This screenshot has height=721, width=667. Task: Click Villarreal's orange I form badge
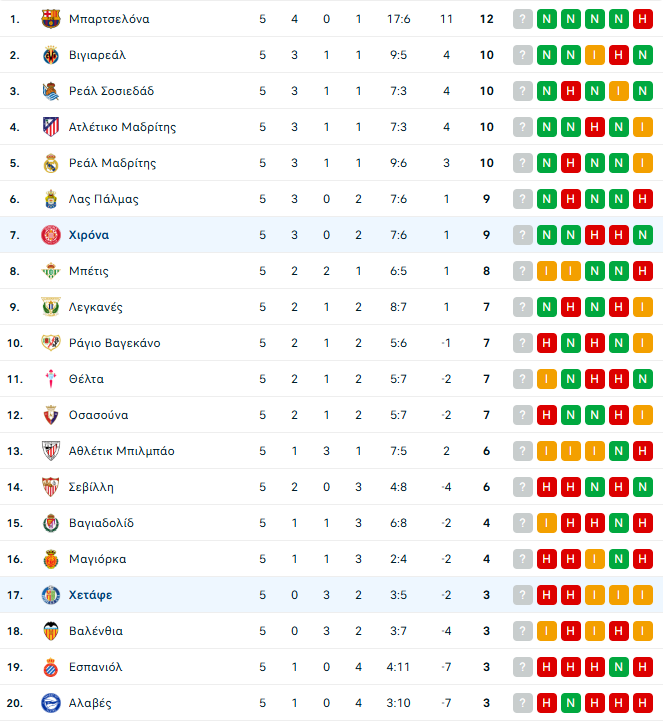(x=595, y=55)
